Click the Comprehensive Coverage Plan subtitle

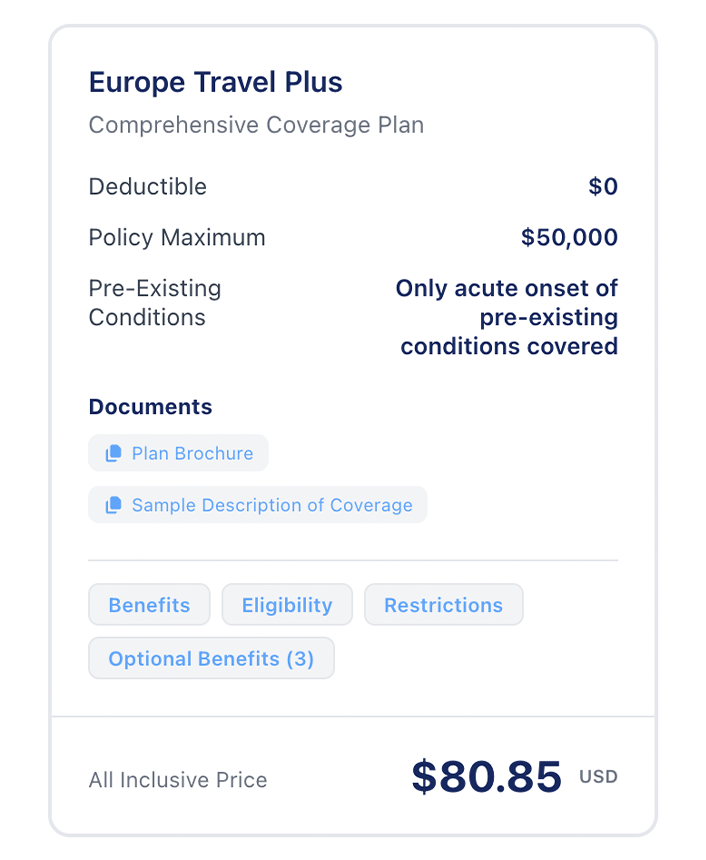click(x=256, y=125)
